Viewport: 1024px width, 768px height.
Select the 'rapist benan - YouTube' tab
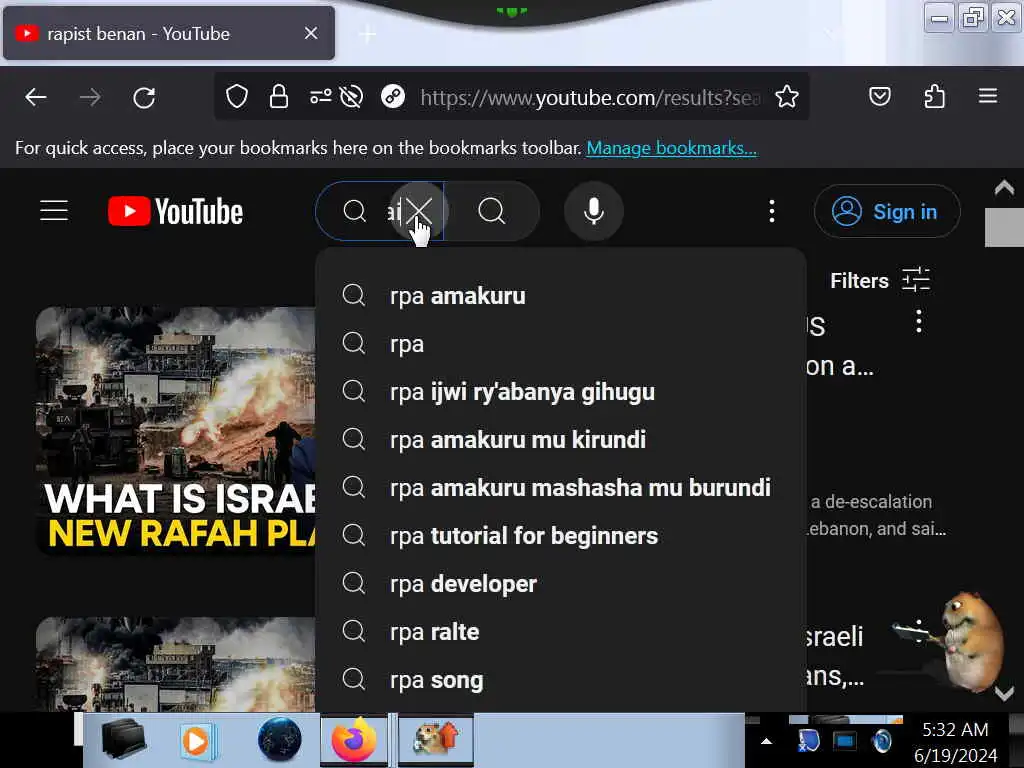pyautogui.click(x=168, y=33)
